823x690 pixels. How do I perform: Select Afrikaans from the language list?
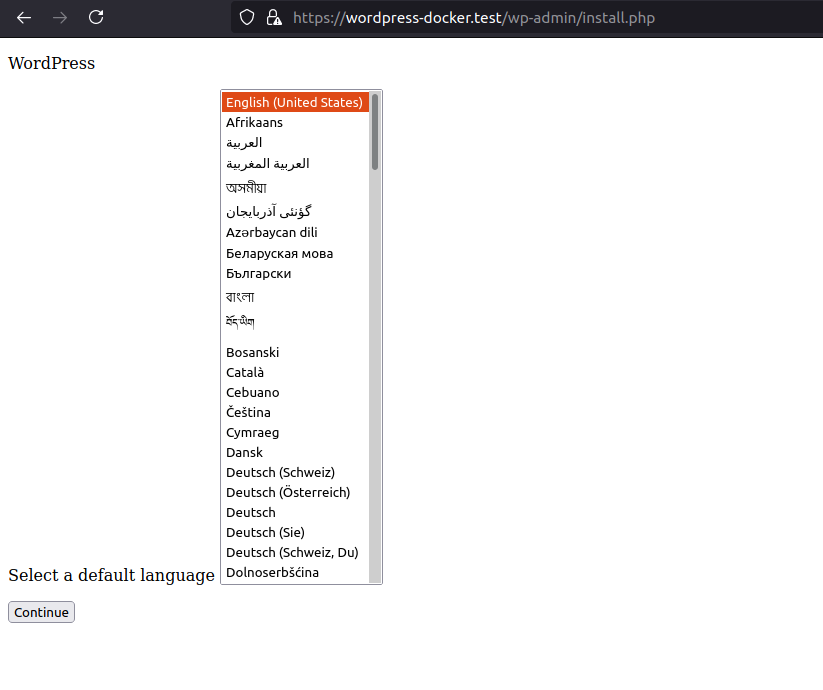296,122
